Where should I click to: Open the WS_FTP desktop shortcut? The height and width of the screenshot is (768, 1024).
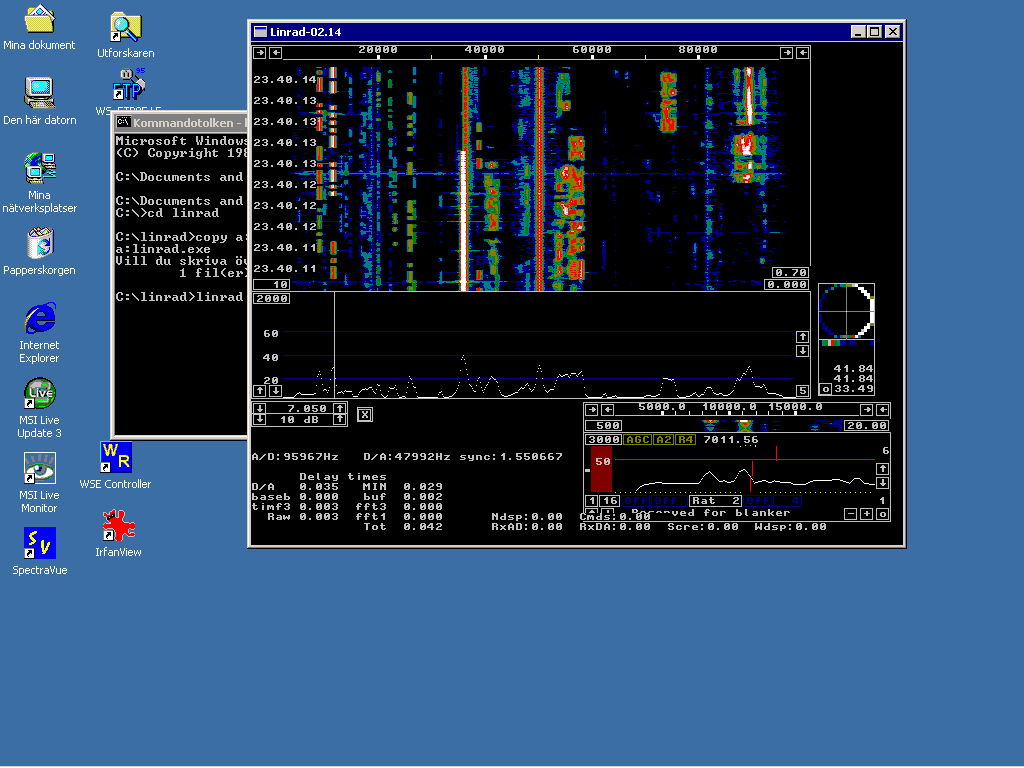click(129, 91)
